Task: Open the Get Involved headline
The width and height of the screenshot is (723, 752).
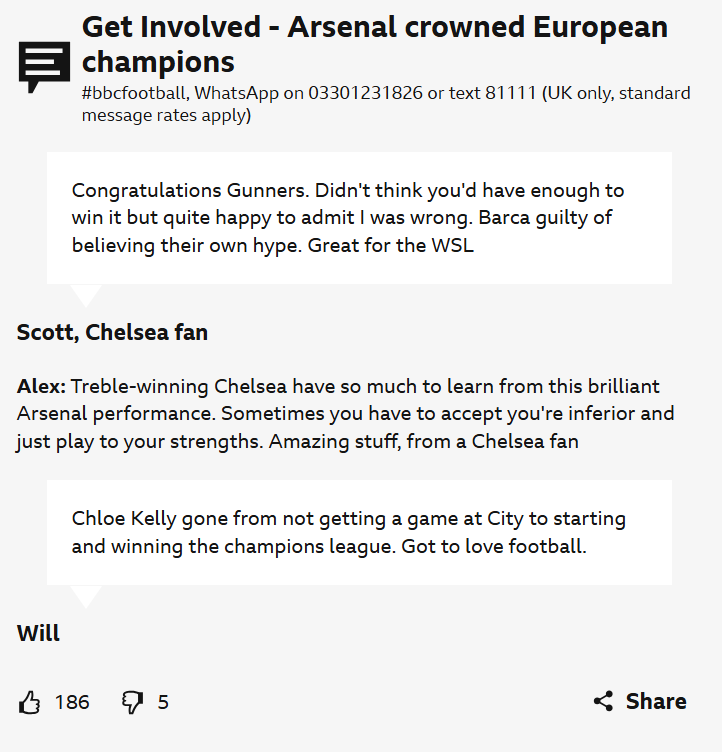Action: coord(374,44)
